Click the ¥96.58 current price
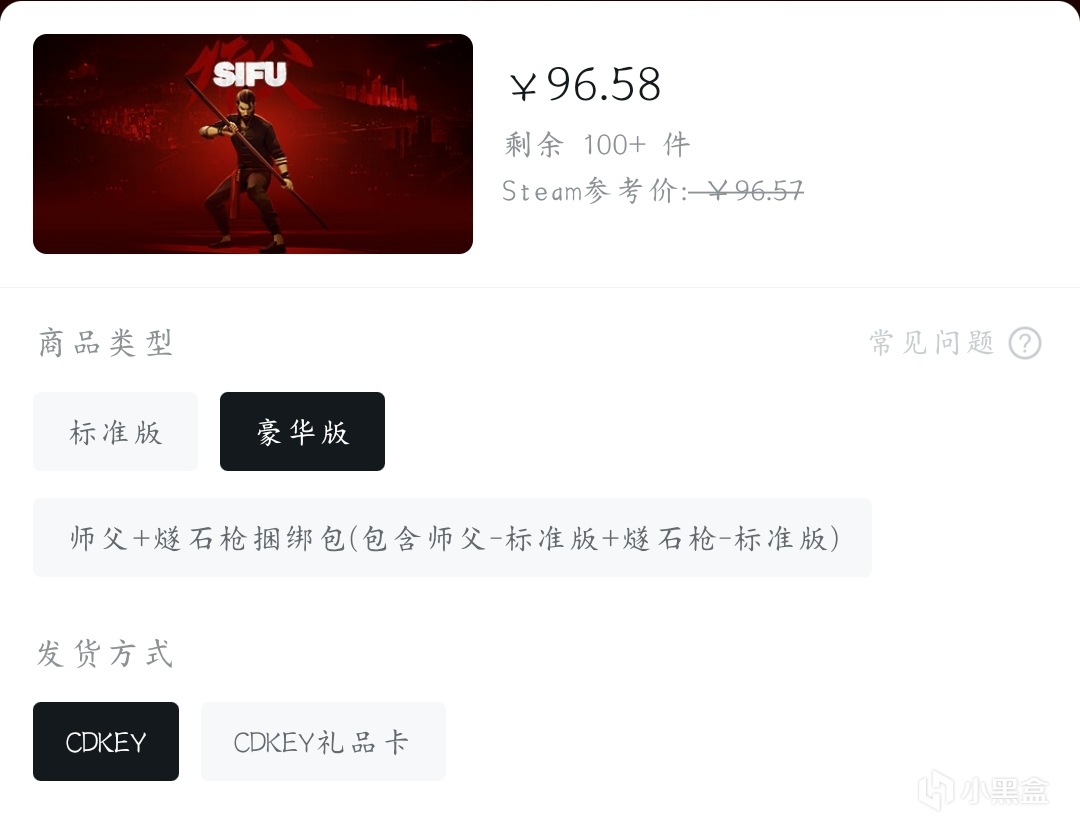The width and height of the screenshot is (1080, 831). [585, 85]
